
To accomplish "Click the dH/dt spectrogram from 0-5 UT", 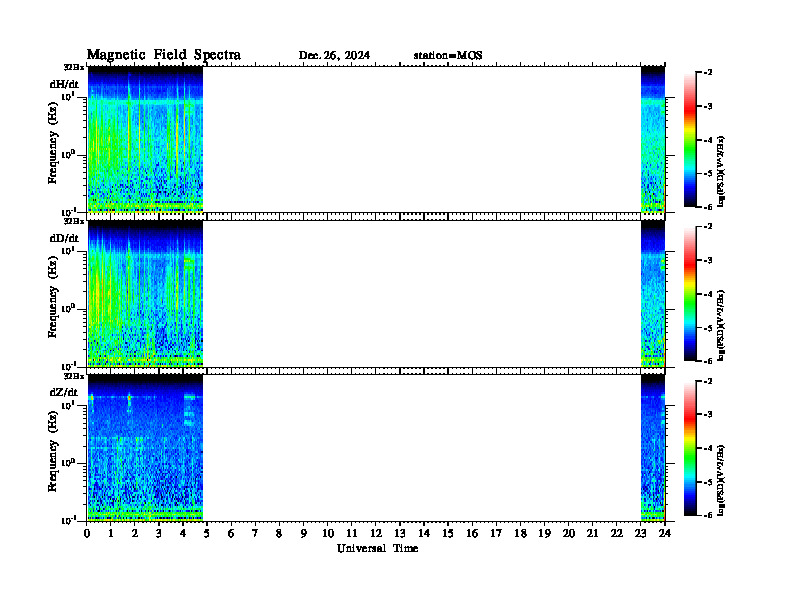I will [x=145, y=139].
